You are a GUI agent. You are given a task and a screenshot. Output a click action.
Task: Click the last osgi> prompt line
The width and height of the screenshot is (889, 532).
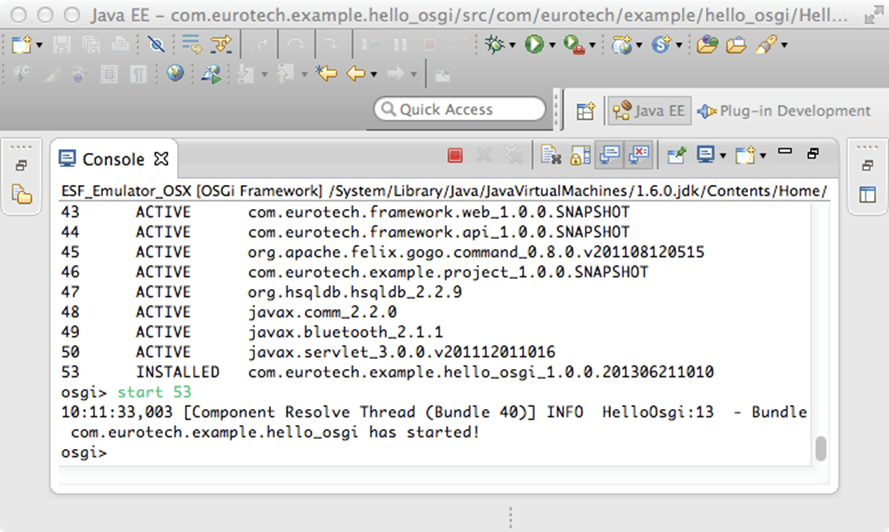[84, 453]
